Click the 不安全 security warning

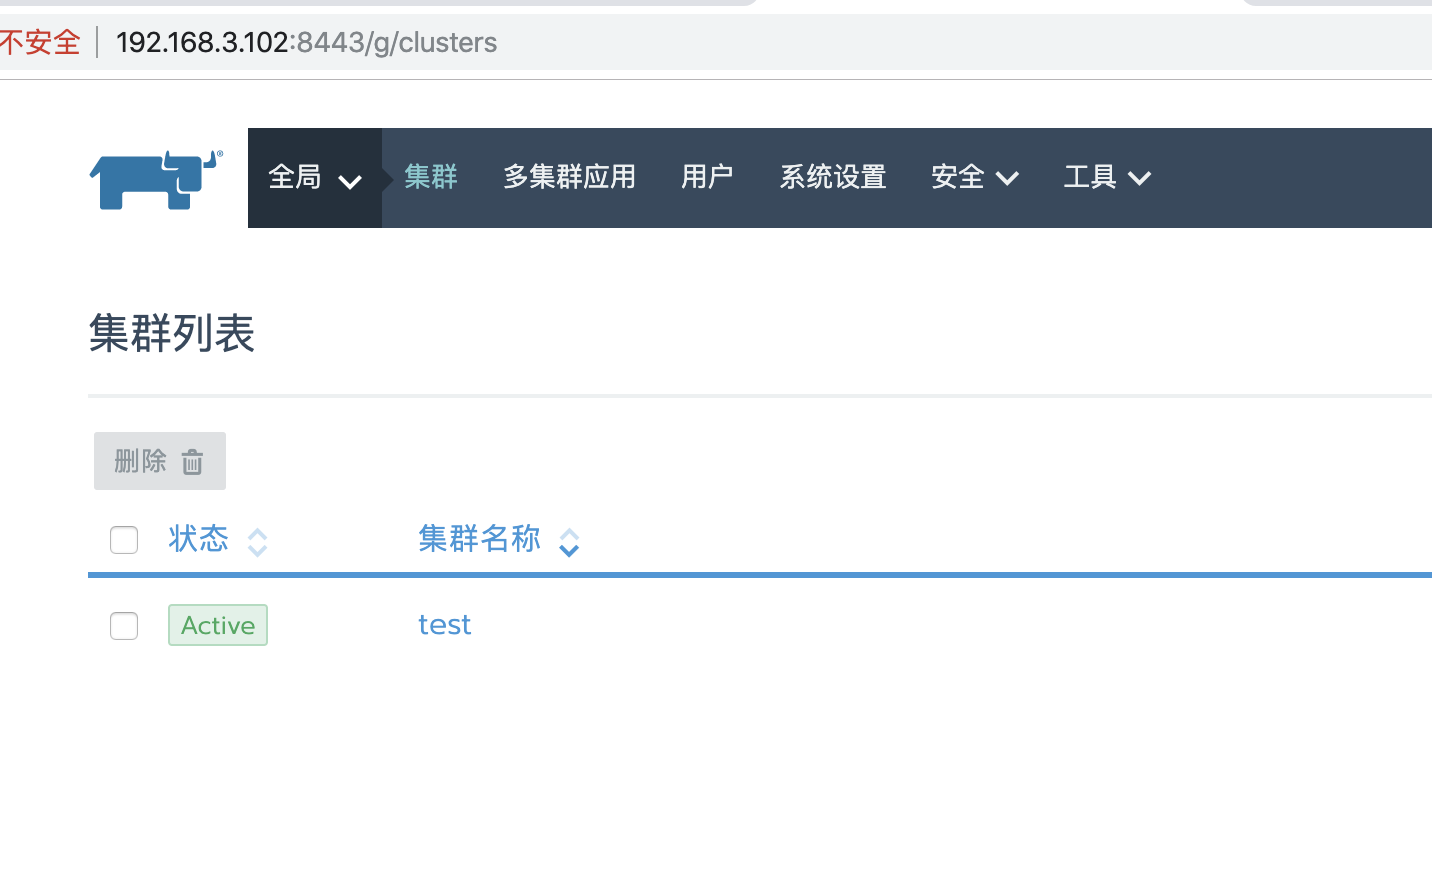click(40, 42)
